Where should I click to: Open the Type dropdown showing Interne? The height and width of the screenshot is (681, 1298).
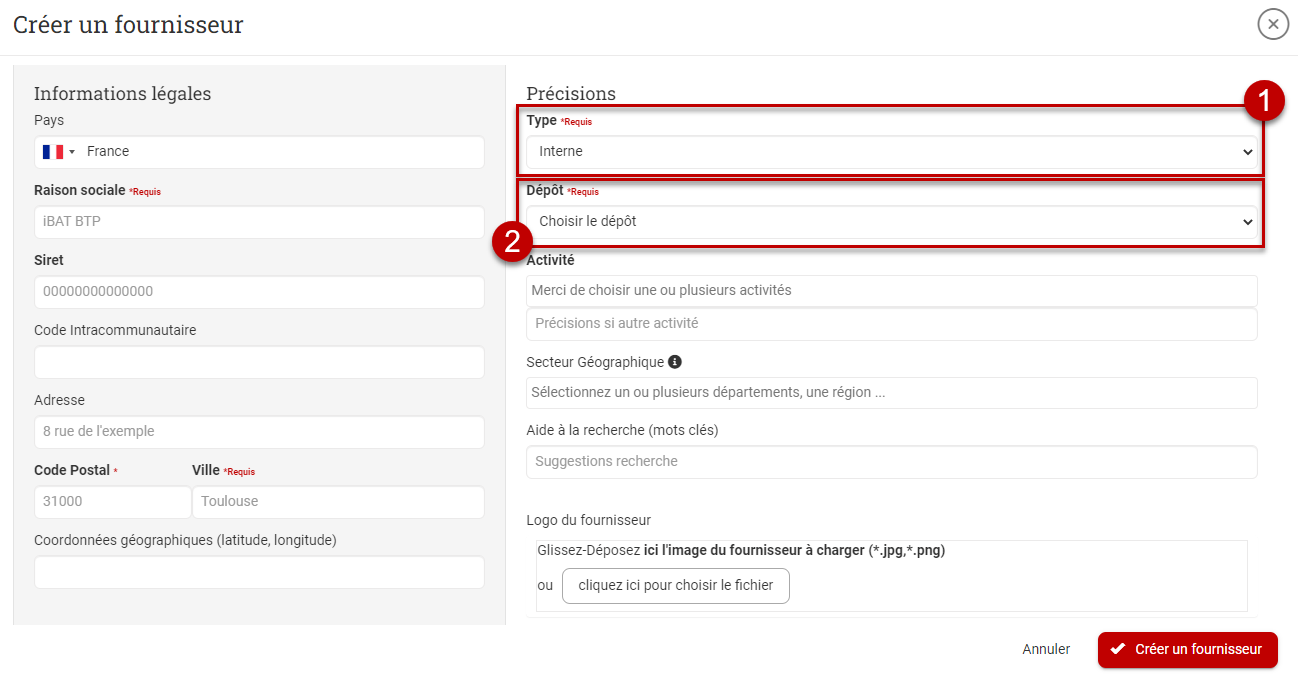892,152
